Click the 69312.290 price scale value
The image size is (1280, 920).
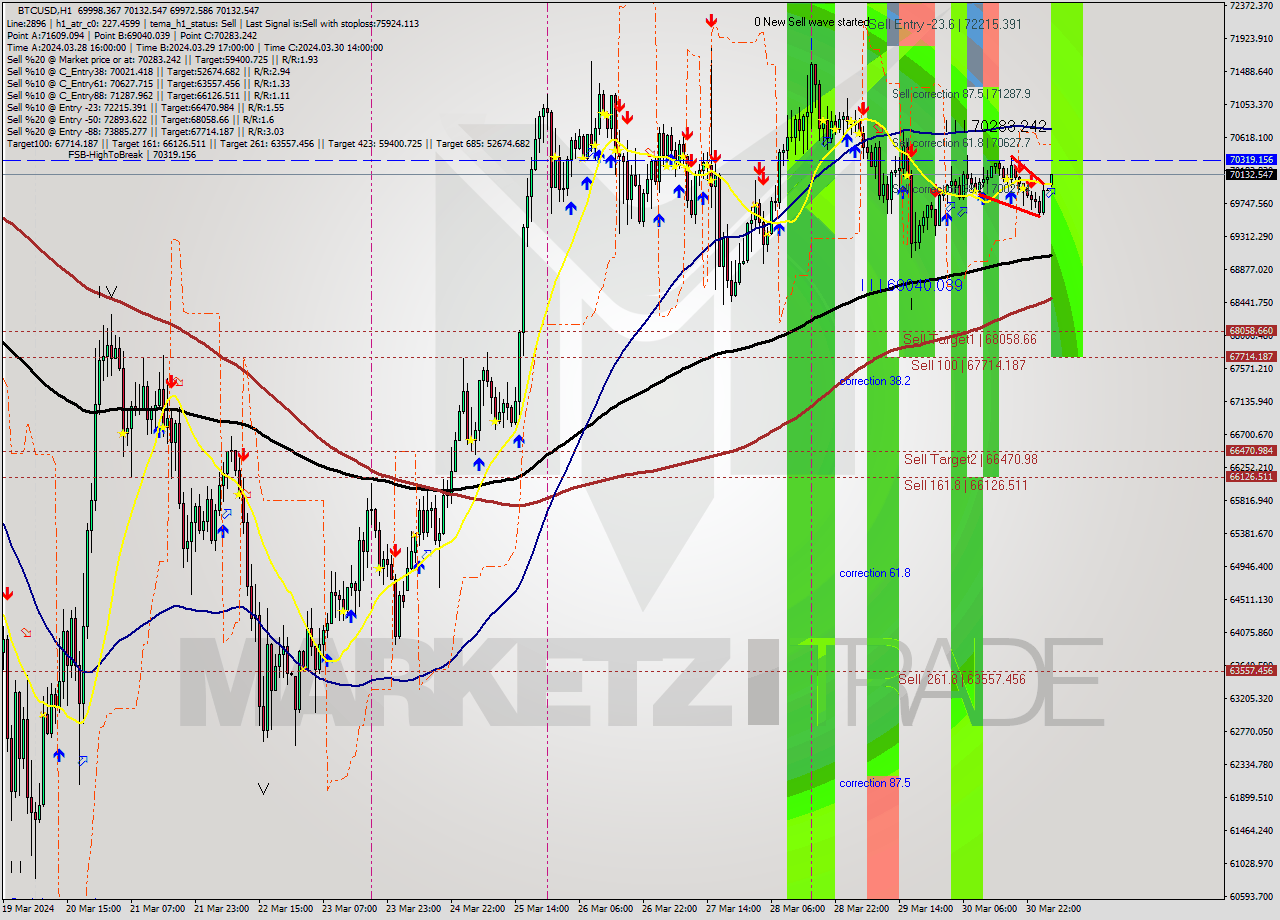click(x=1251, y=237)
